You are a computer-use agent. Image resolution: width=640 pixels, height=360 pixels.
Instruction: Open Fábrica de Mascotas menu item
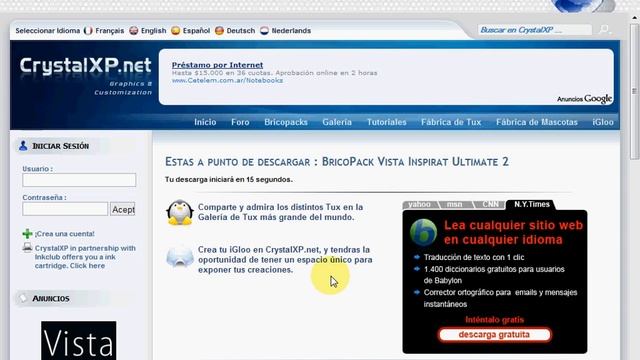tap(537, 122)
